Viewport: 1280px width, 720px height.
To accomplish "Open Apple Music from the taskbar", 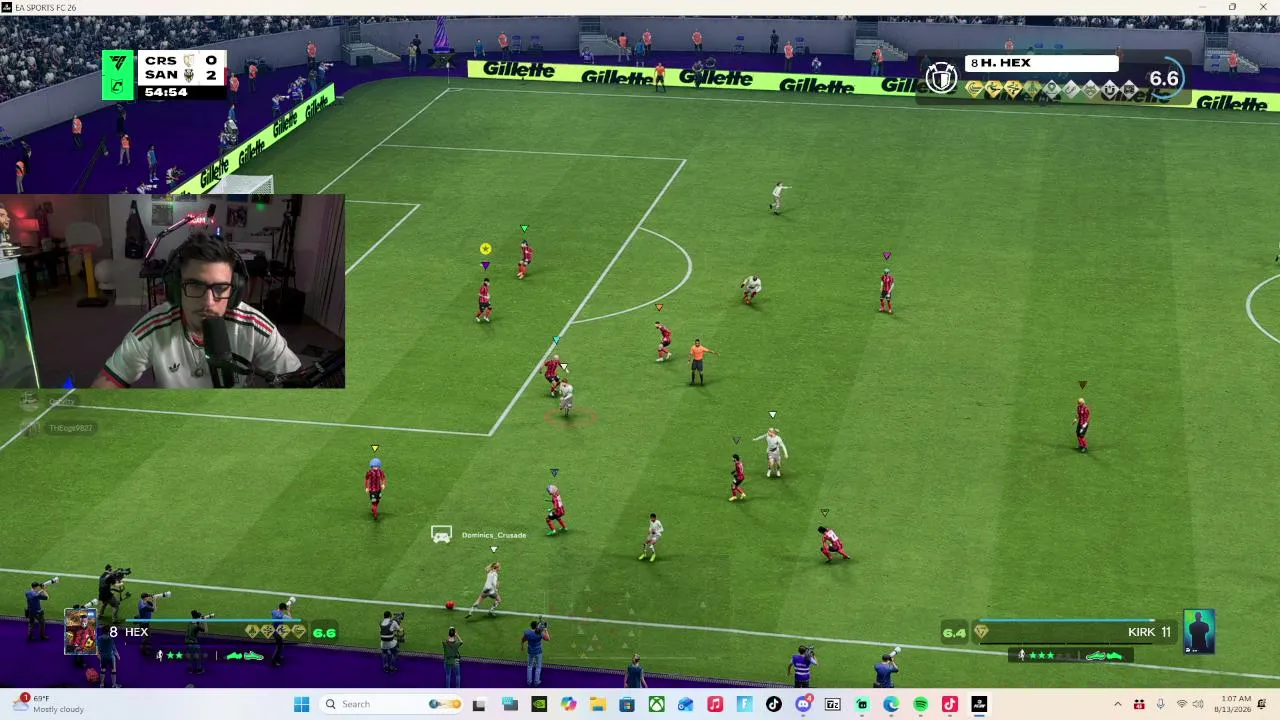I will tap(715, 704).
